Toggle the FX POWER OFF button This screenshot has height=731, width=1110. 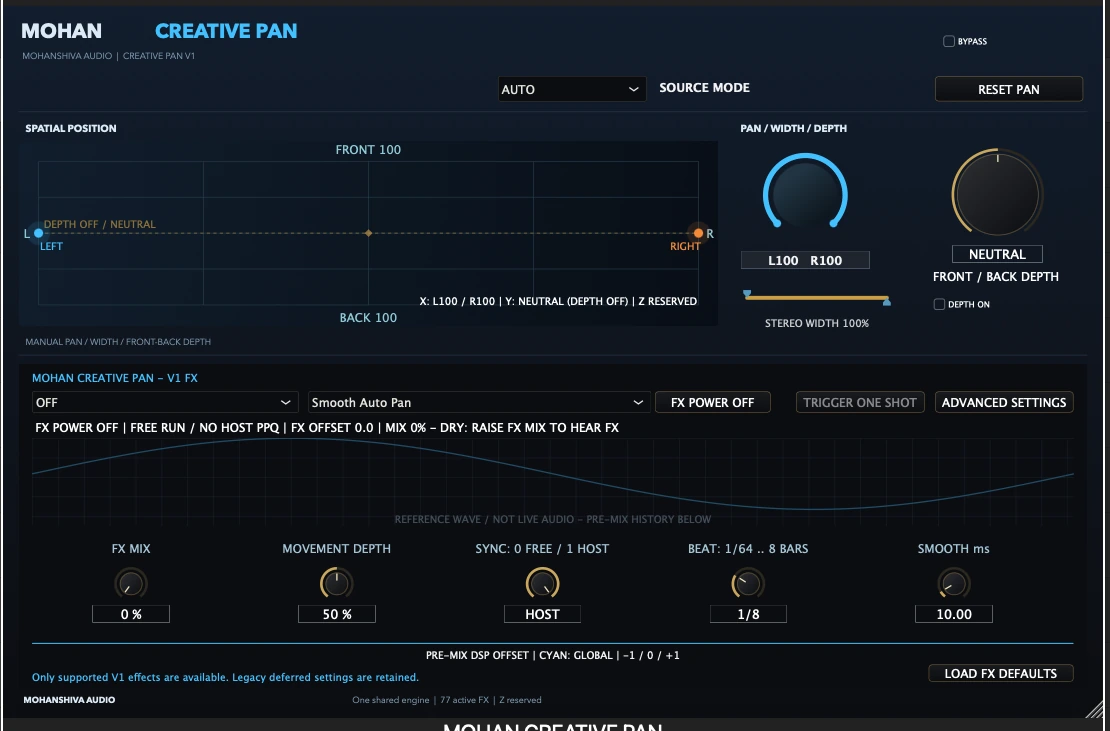click(712, 402)
